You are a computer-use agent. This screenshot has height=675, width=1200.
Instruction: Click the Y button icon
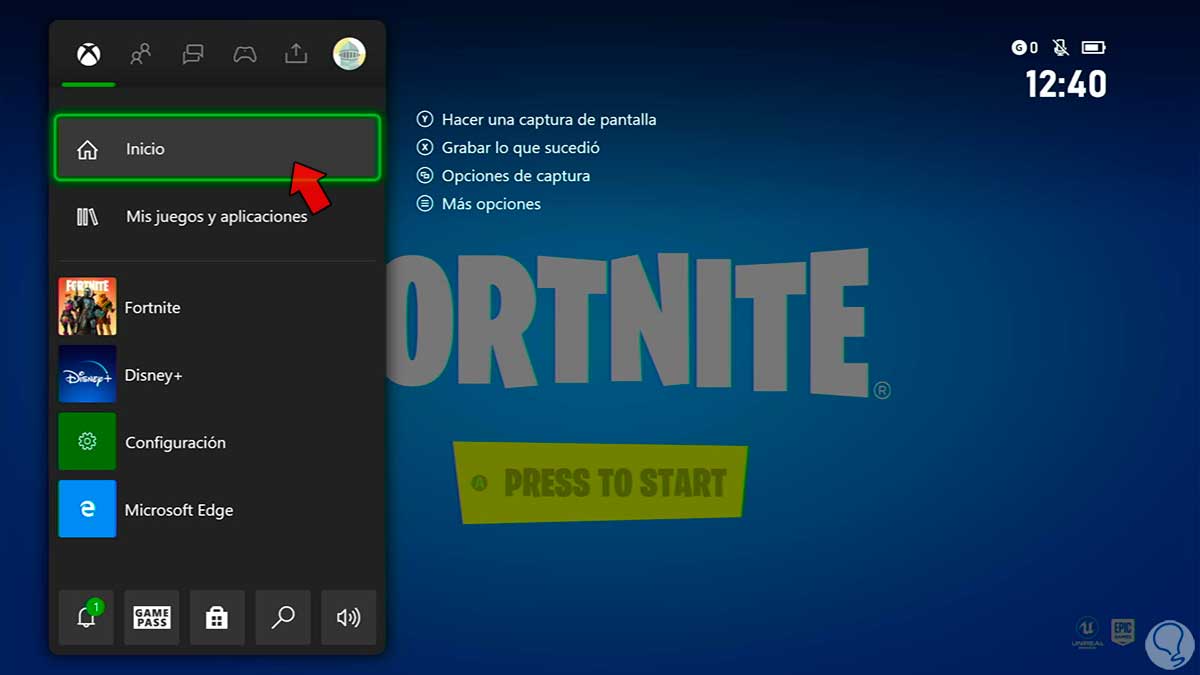[x=424, y=119]
